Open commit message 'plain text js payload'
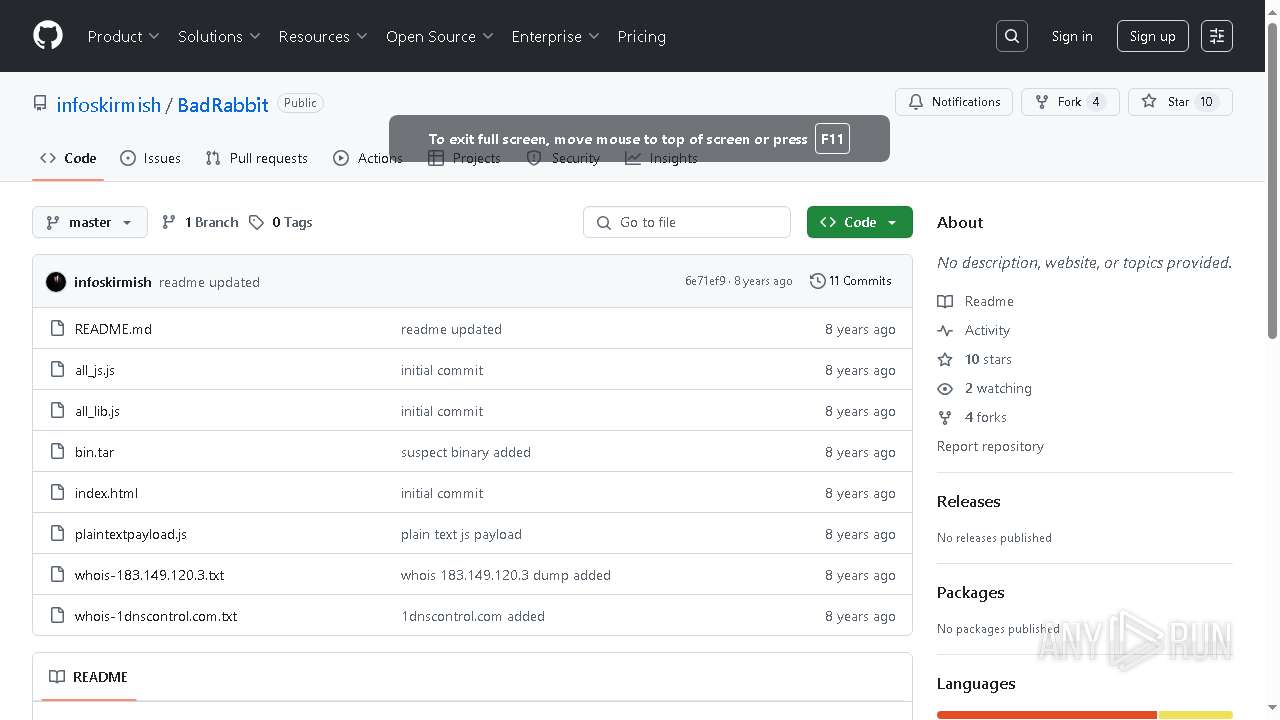 pyautogui.click(x=461, y=534)
